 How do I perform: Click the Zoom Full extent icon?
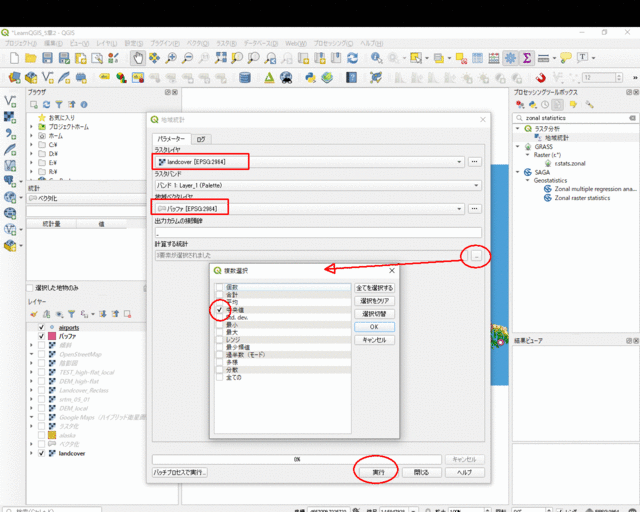tap(220, 58)
